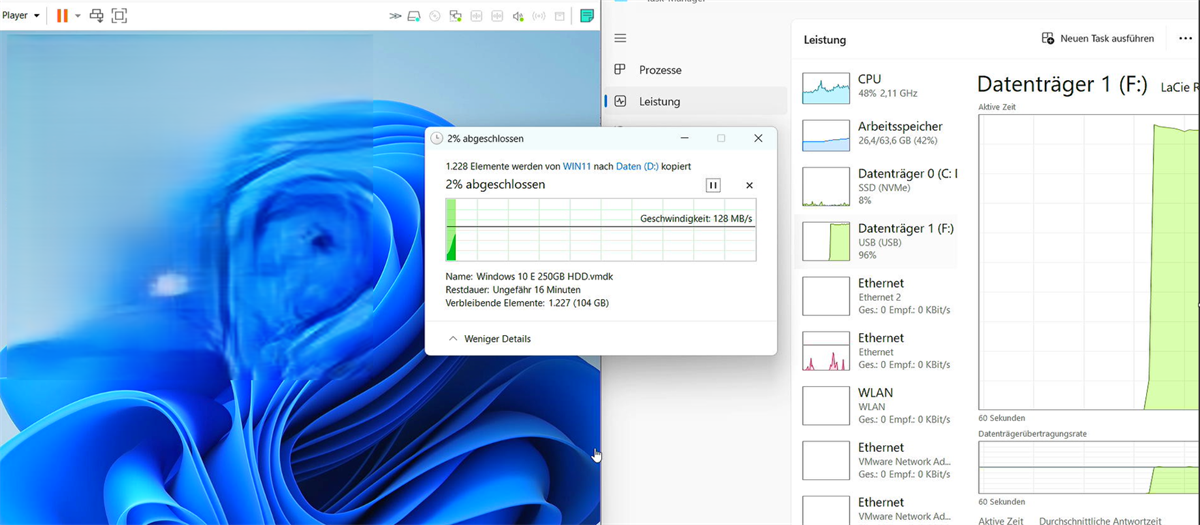
Task: Click the copy speed progress graph
Action: pos(601,229)
